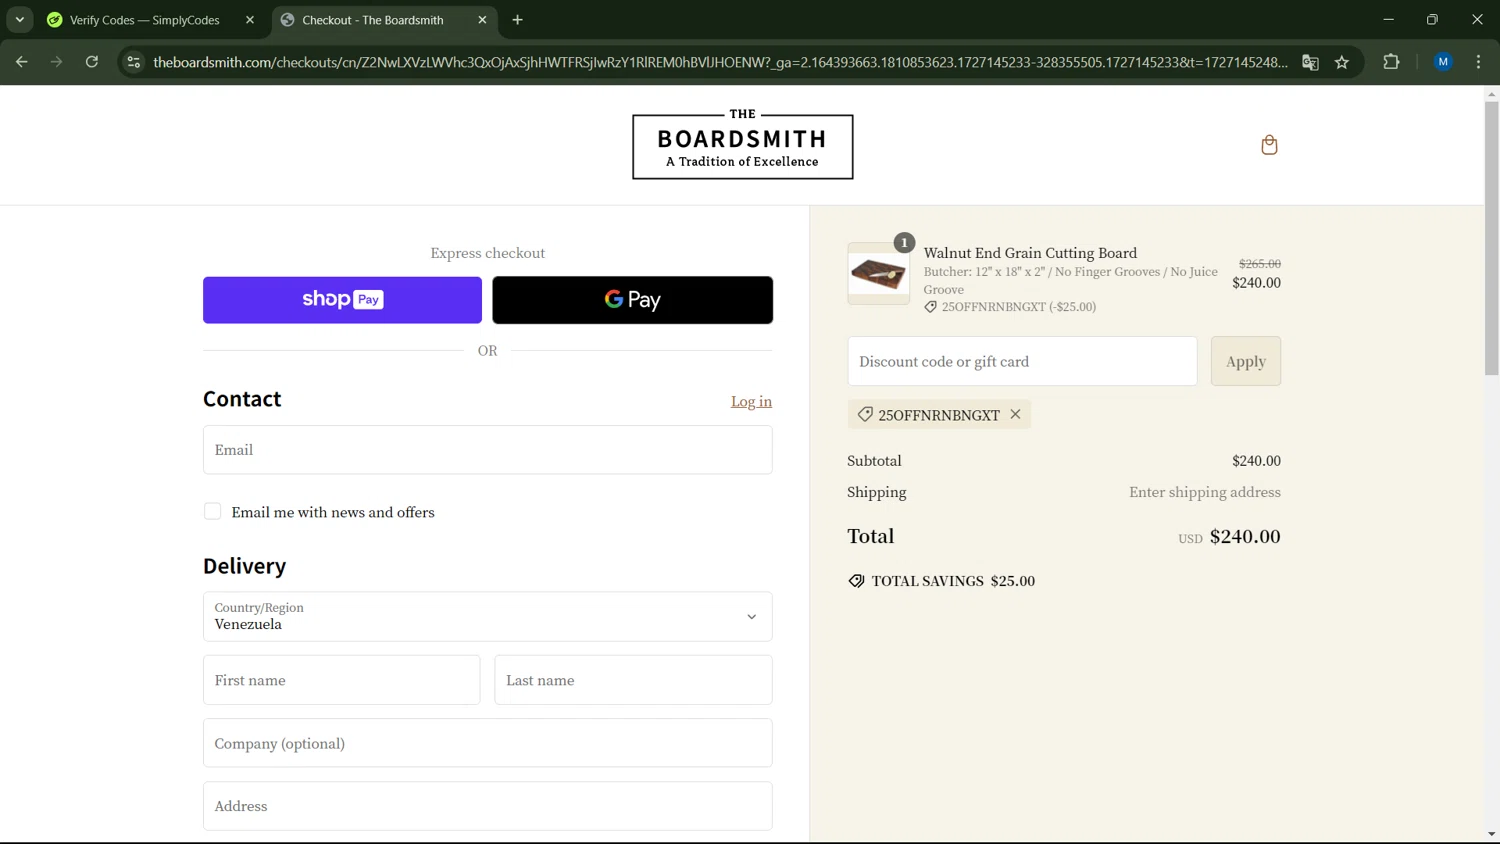Open the browser extensions icon
Screen dimensions: 1500x844
click(1391, 62)
